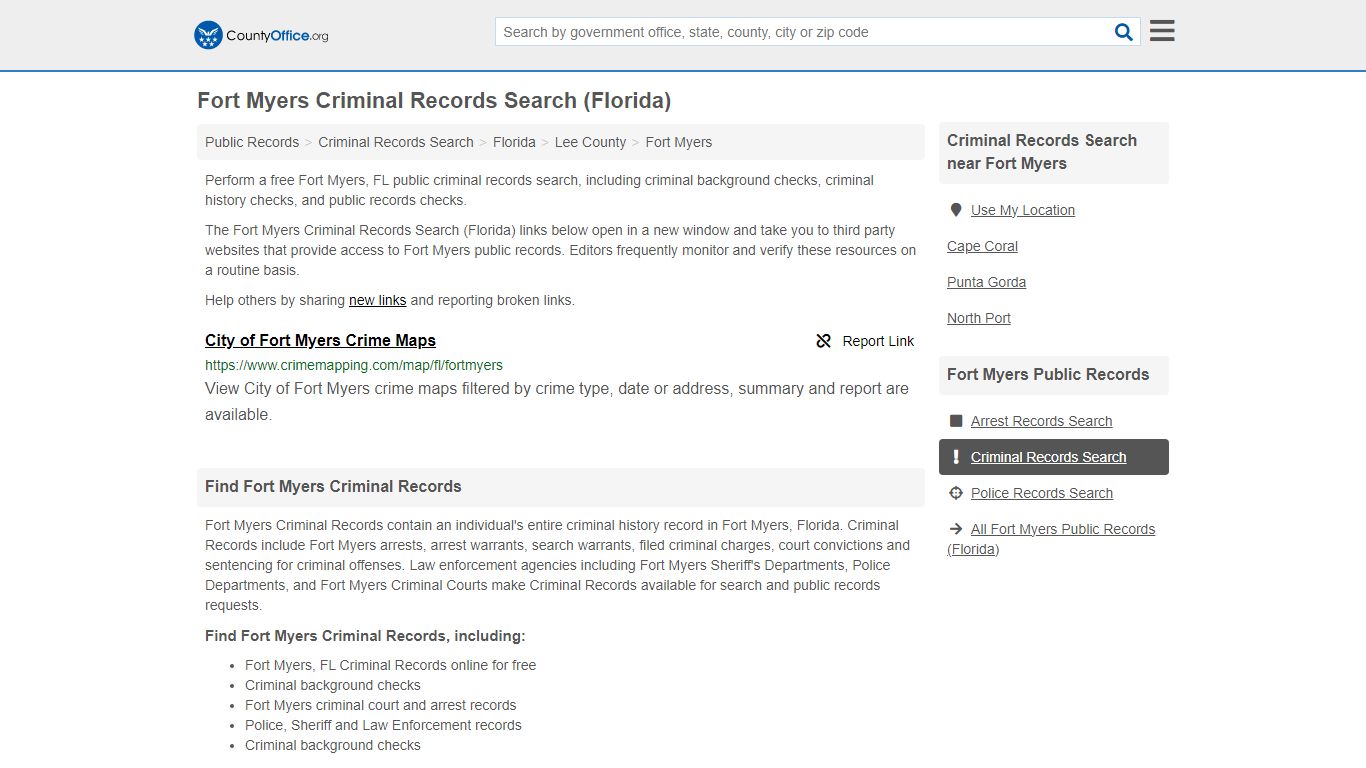Click the location pin icon
1366x768 pixels.
[x=956, y=210]
